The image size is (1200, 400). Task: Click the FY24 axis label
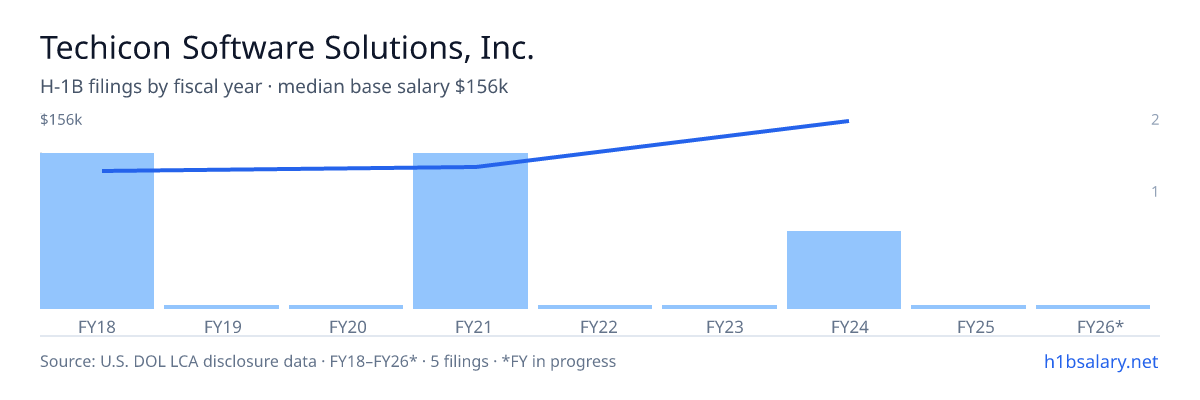pyautogui.click(x=844, y=327)
